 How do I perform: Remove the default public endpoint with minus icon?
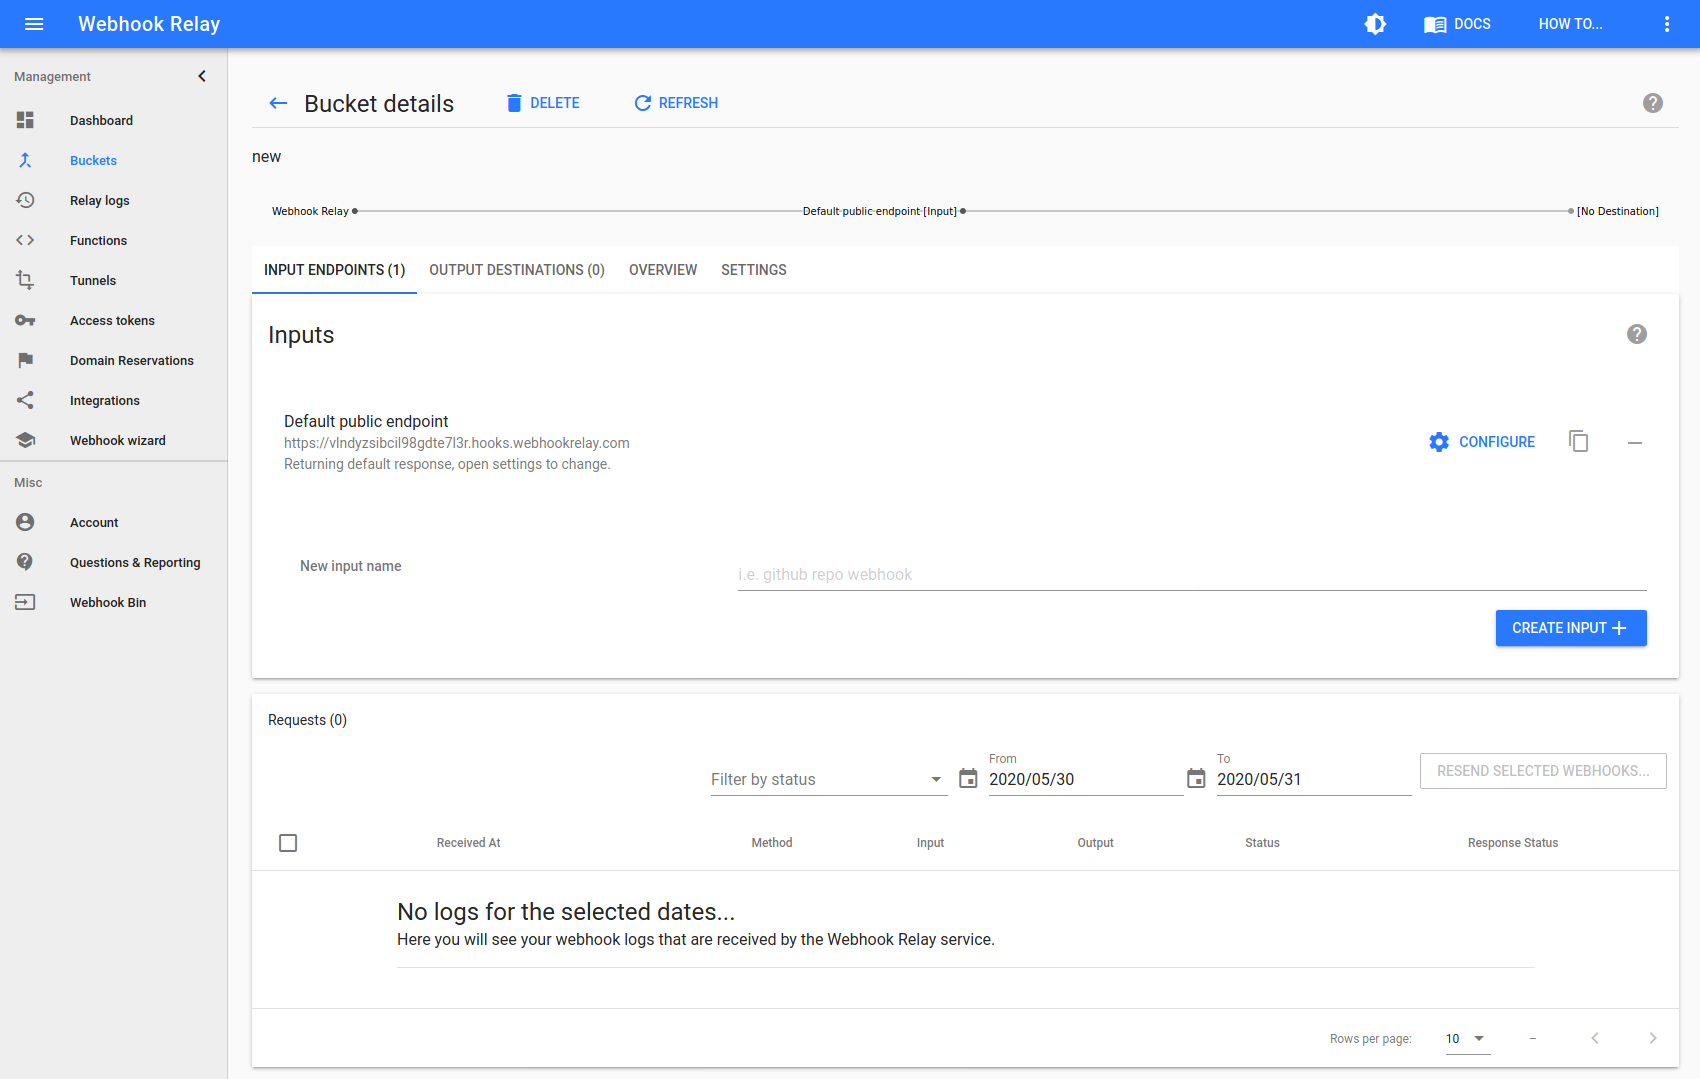point(1634,442)
